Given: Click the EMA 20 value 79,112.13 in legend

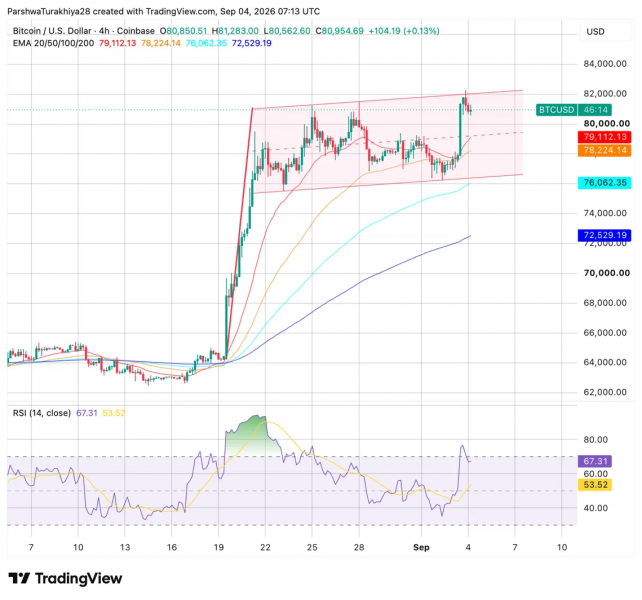Looking at the screenshot, I should pyautogui.click(x=117, y=43).
